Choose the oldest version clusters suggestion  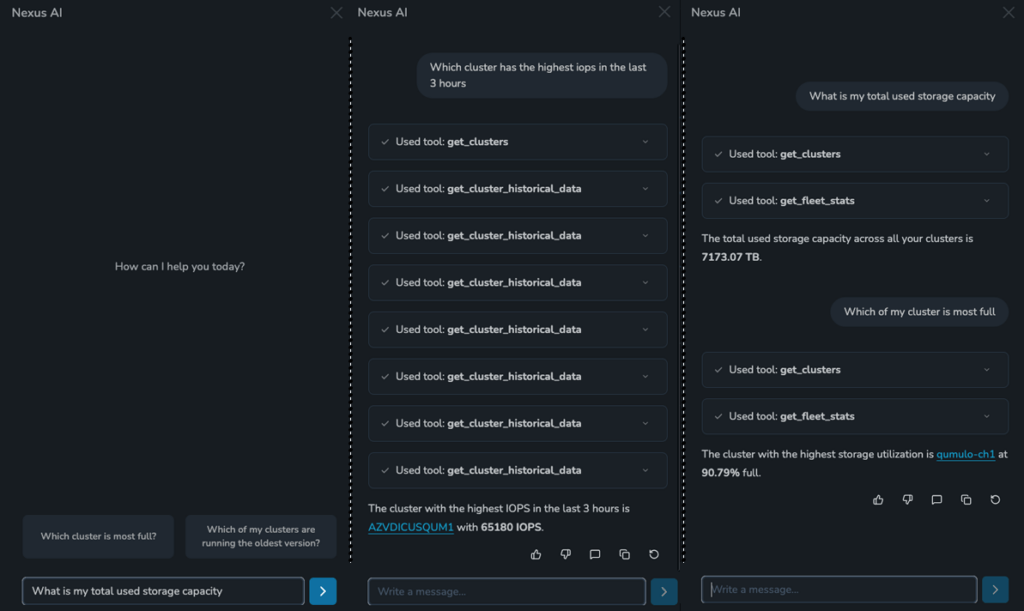point(261,536)
